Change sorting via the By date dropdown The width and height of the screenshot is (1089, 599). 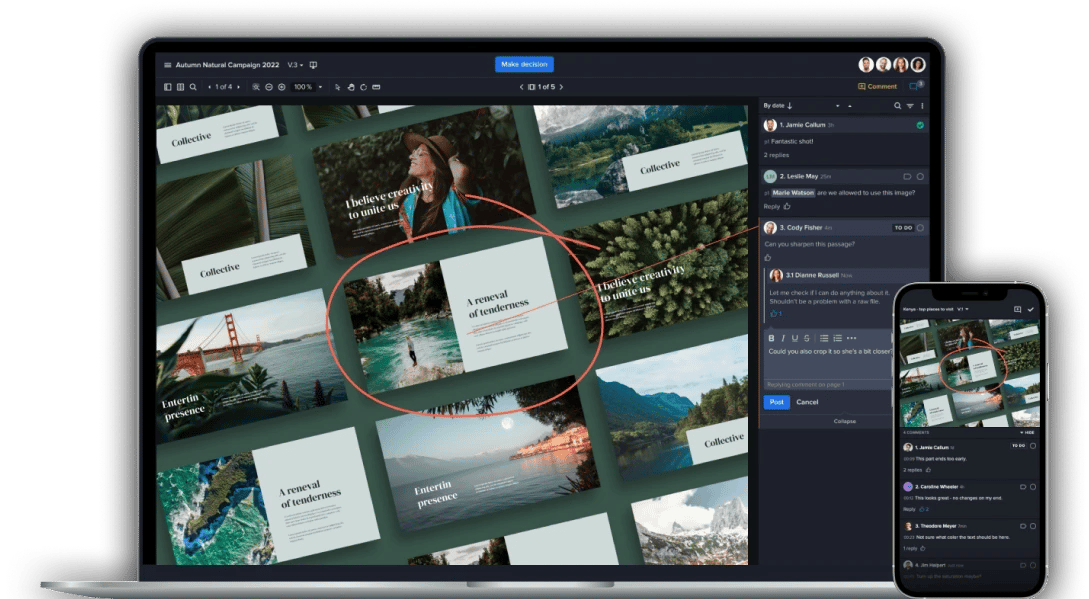tap(770, 106)
